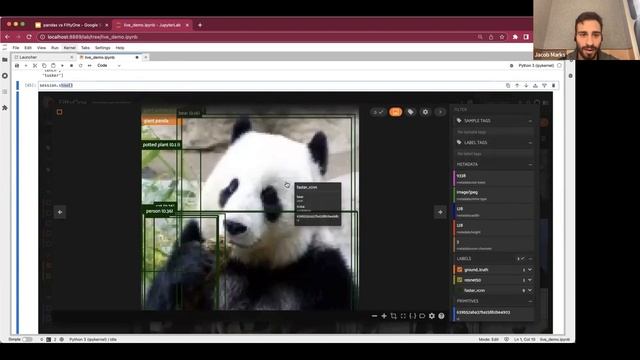Click potted plant detection label
The width and height of the screenshot is (640, 360).
point(161,145)
